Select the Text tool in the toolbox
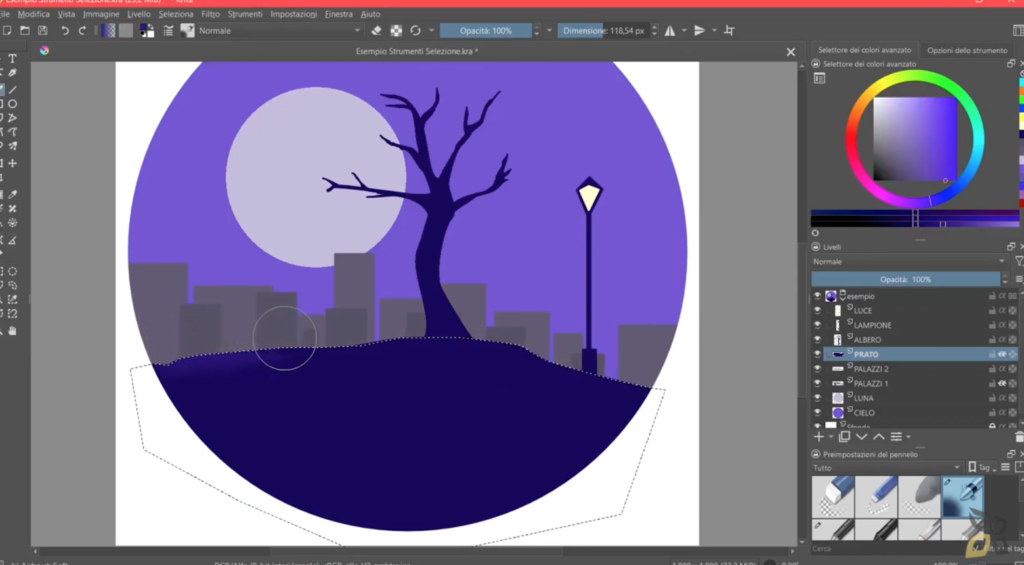 (x=12, y=59)
